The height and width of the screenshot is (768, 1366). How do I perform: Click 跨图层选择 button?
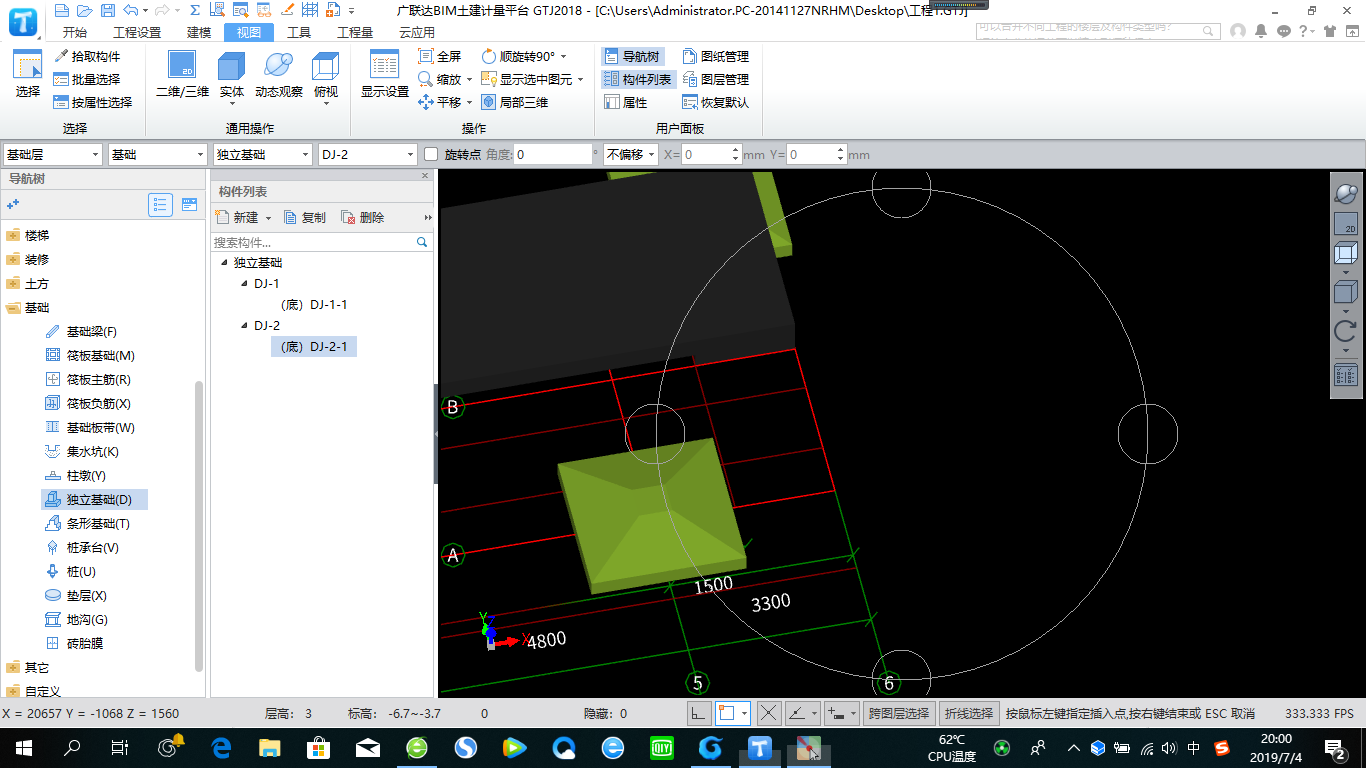899,713
